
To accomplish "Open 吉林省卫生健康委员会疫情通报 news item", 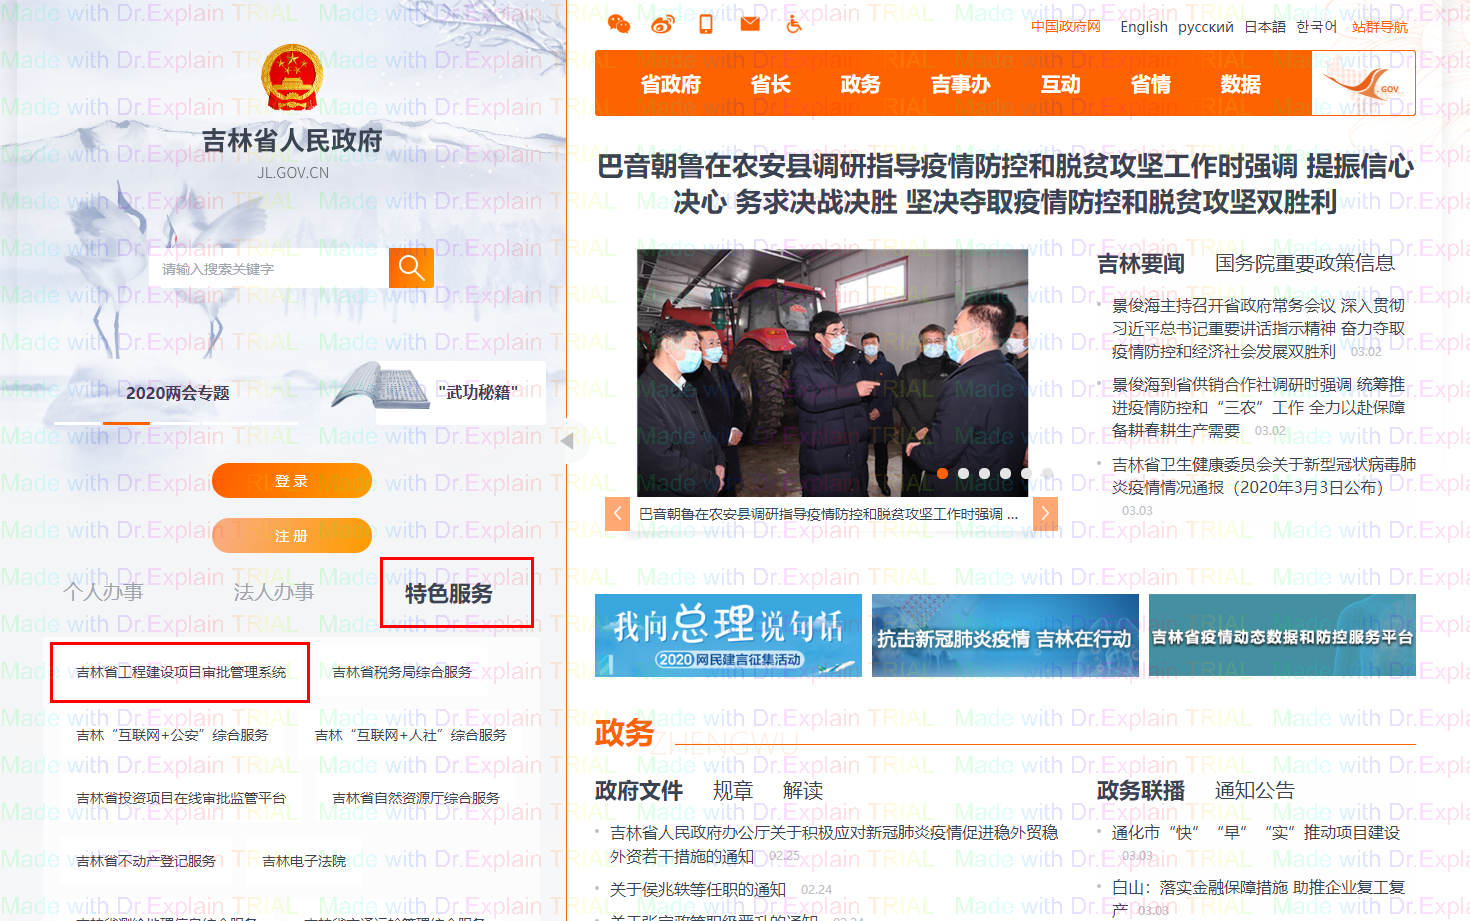I will (1264, 476).
